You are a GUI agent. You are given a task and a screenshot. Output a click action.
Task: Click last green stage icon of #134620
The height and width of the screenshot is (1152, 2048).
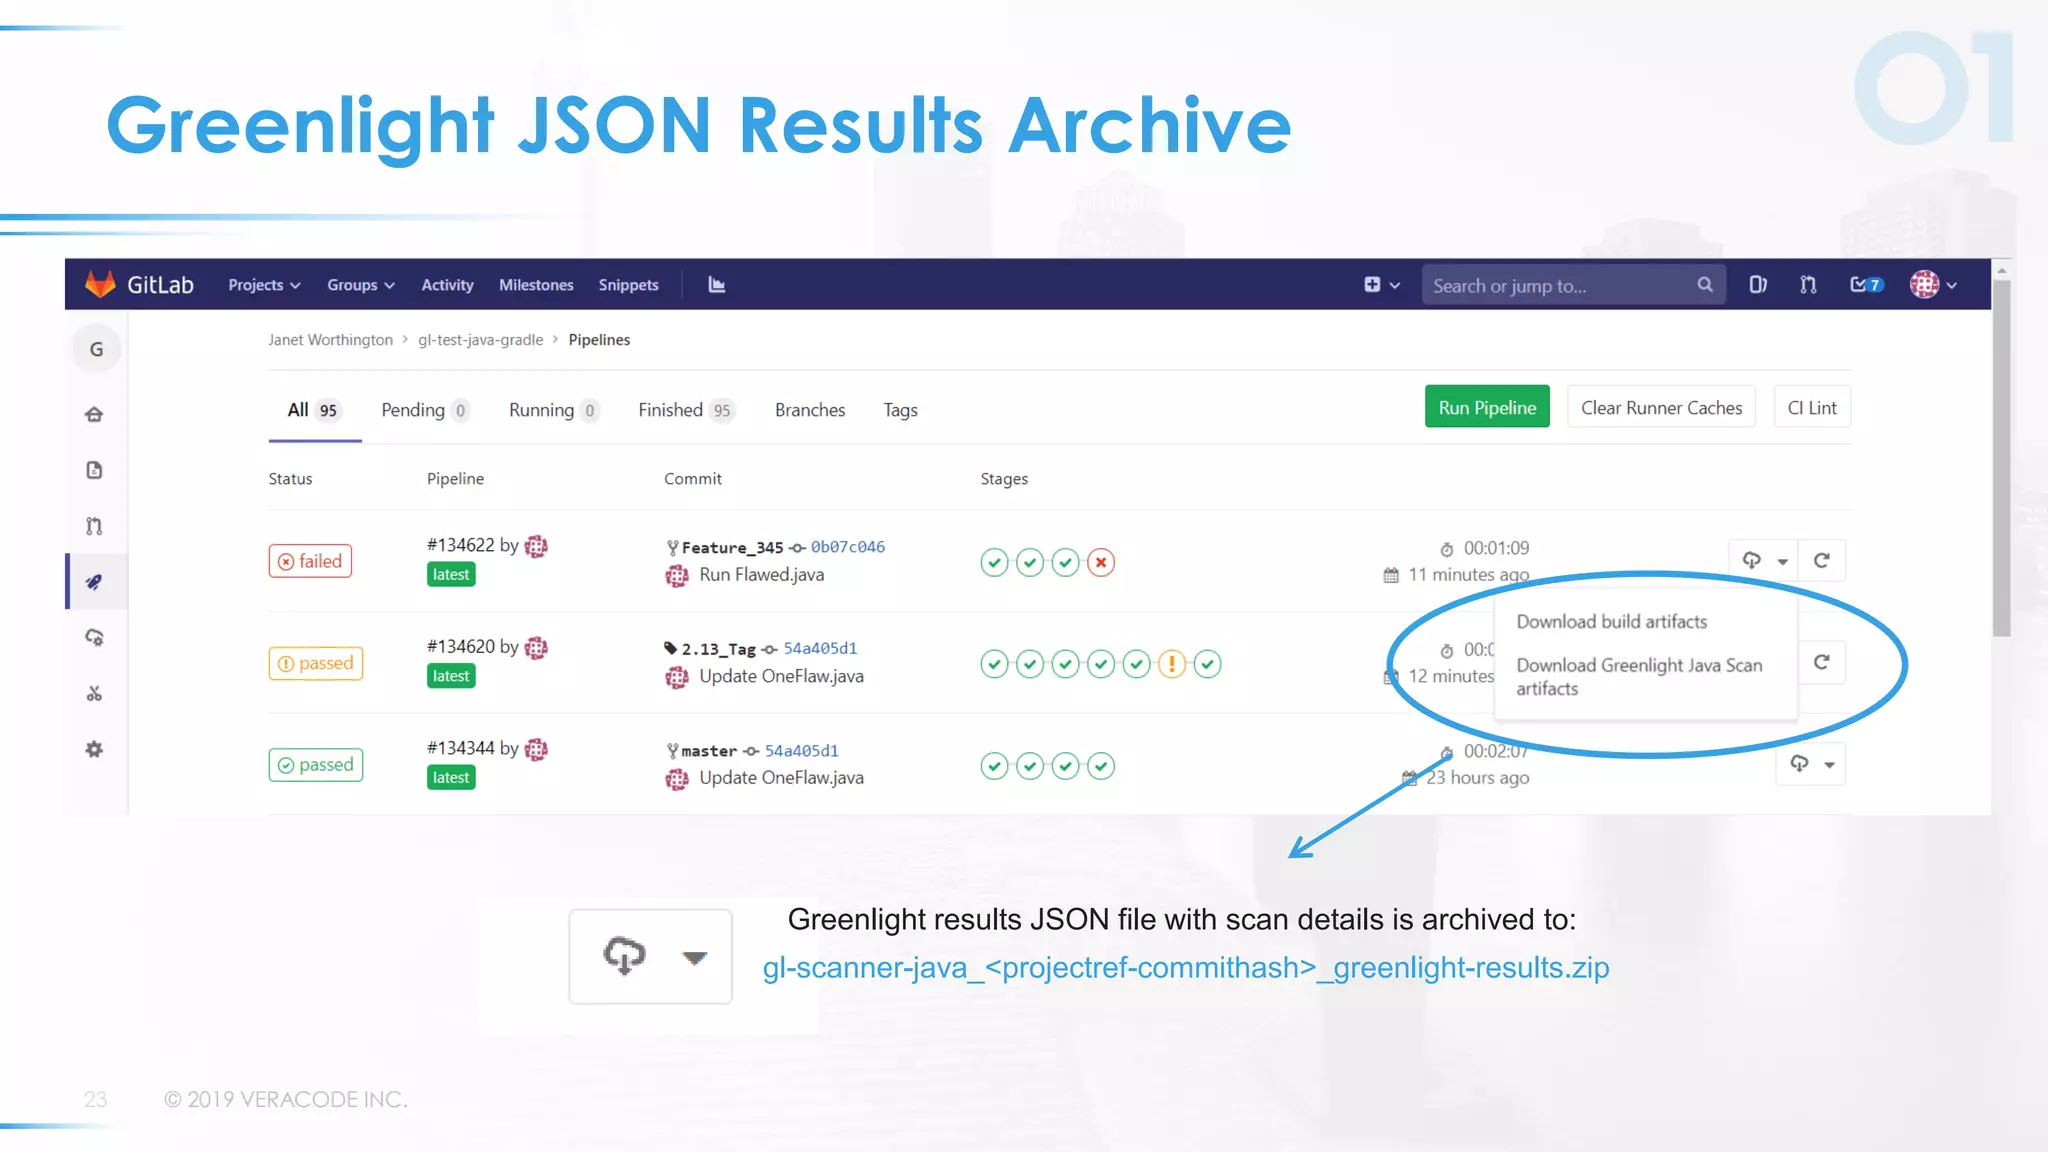click(1208, 664)
